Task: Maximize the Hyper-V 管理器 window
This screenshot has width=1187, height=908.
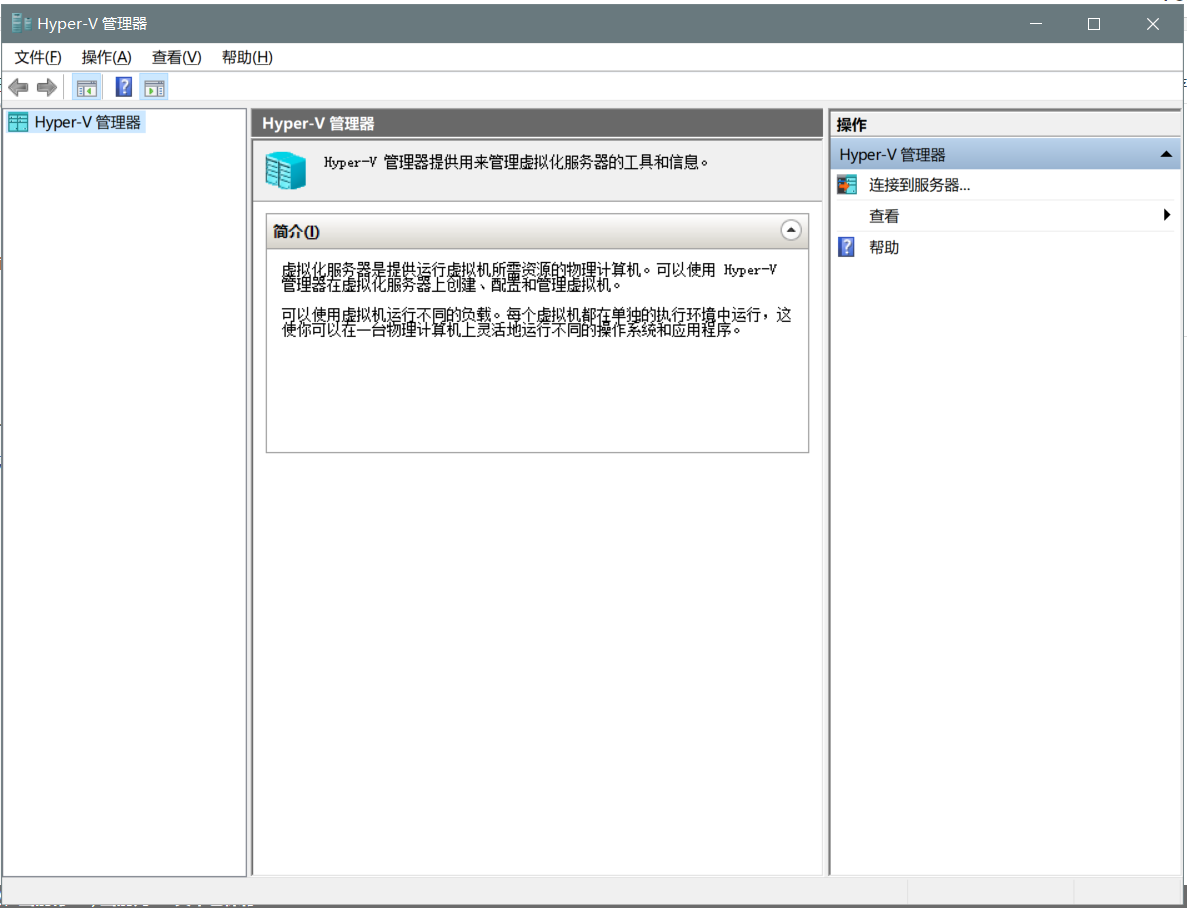Action: coord(1094,24)
